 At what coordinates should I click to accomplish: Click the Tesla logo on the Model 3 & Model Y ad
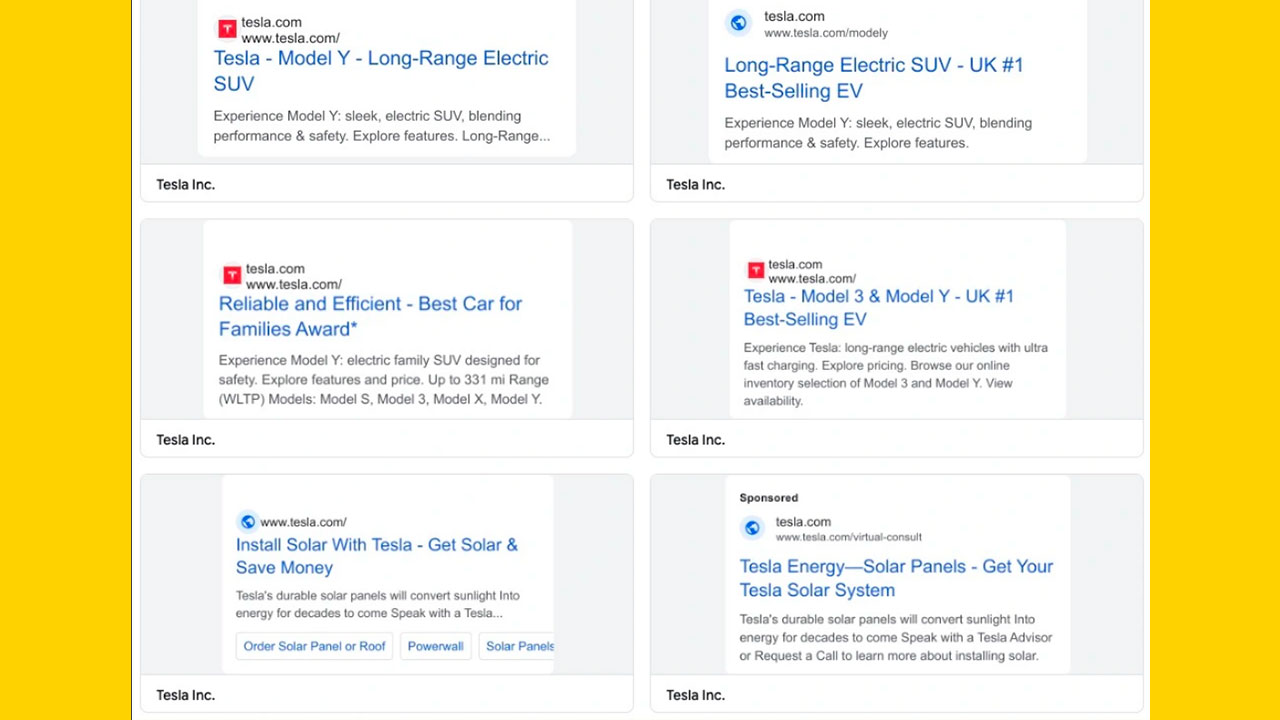[756, 270]
